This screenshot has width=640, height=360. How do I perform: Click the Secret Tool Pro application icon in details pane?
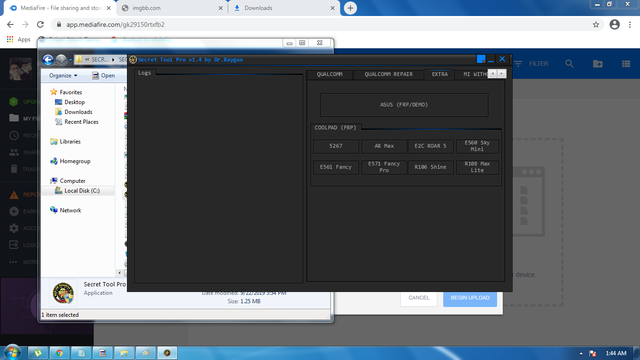63,293
